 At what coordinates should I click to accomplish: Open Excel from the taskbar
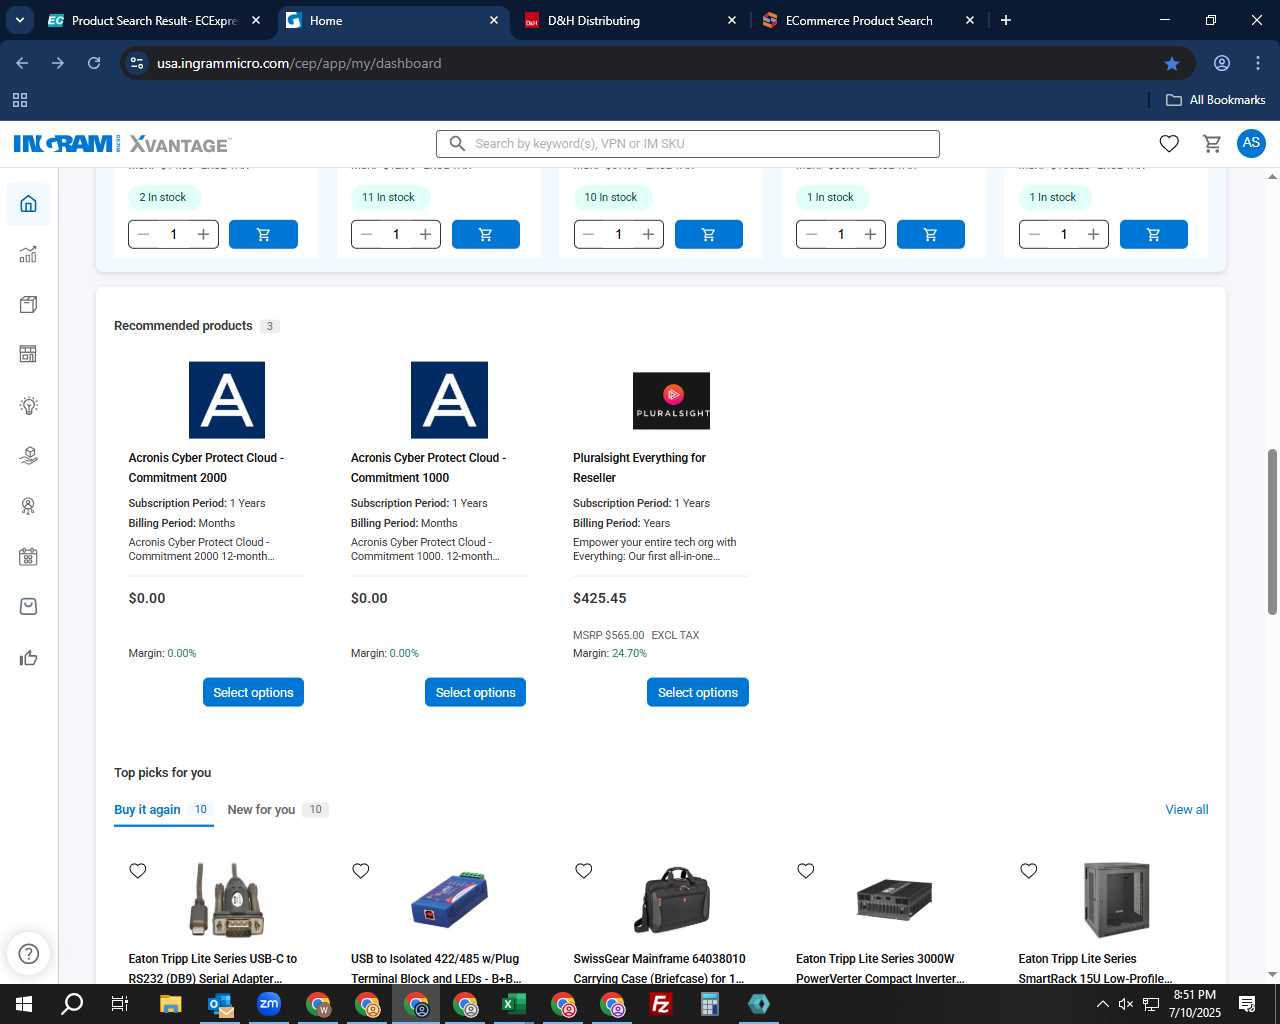(514, 1004)
